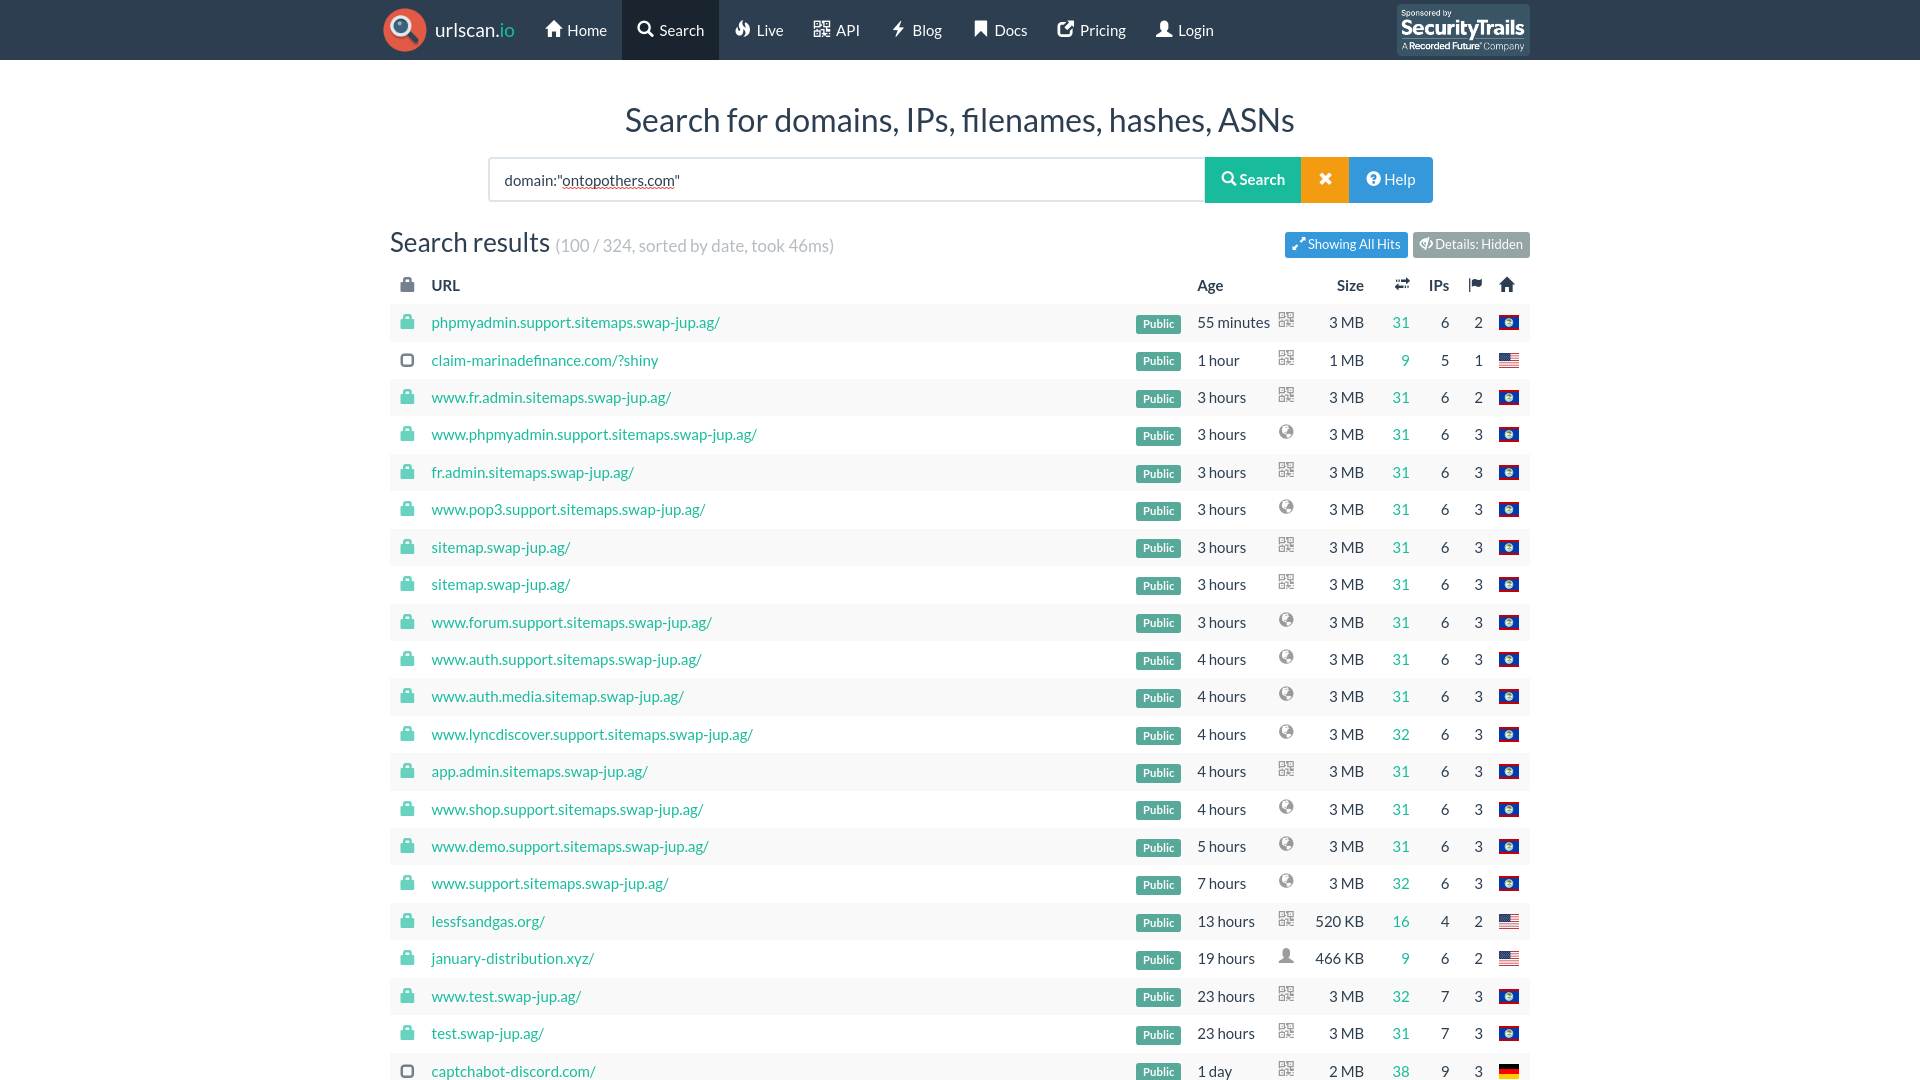Open the Home menu tab
The image size is (1920, 1080).
pyautogui.click(x=576, y=29)
